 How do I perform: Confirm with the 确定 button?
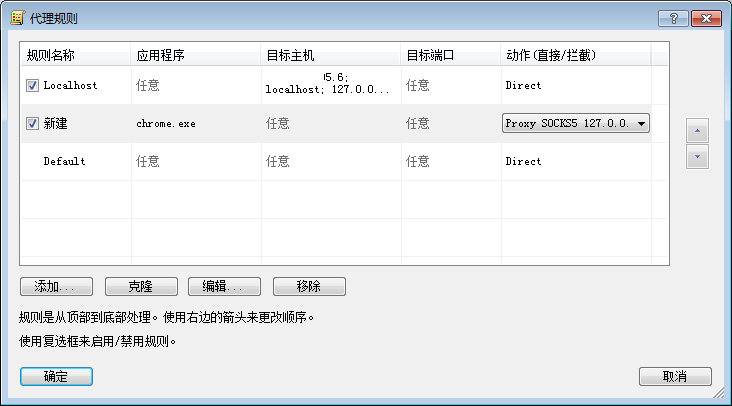click(x=56, y=377)
